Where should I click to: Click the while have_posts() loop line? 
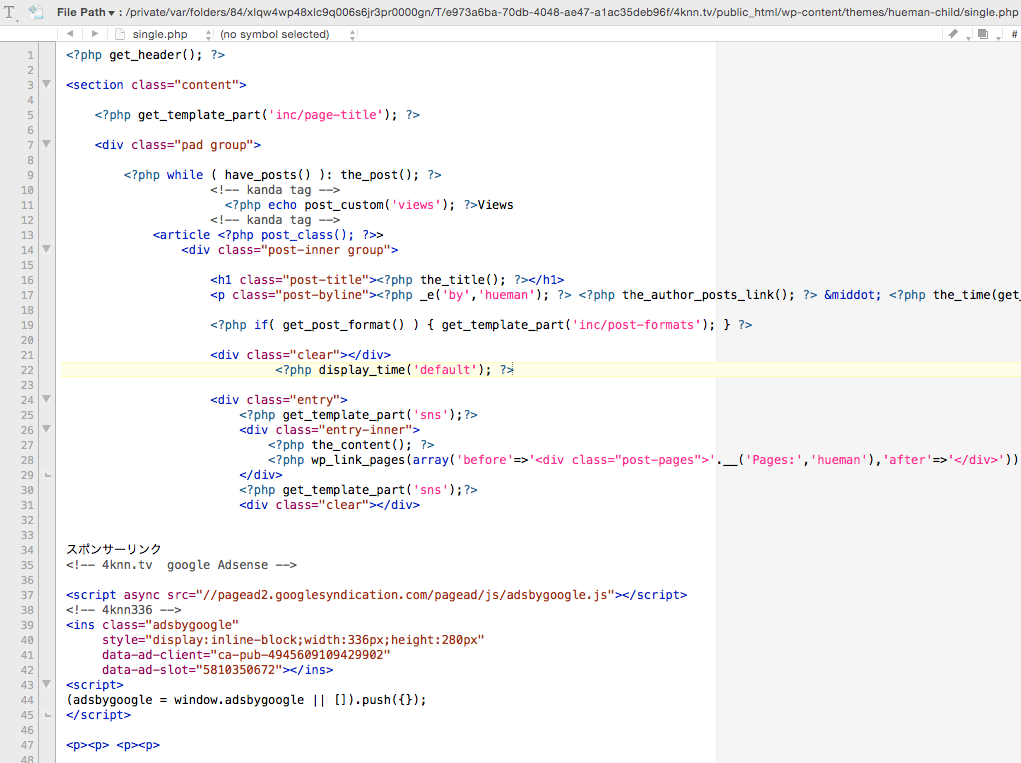click(283, 175)
